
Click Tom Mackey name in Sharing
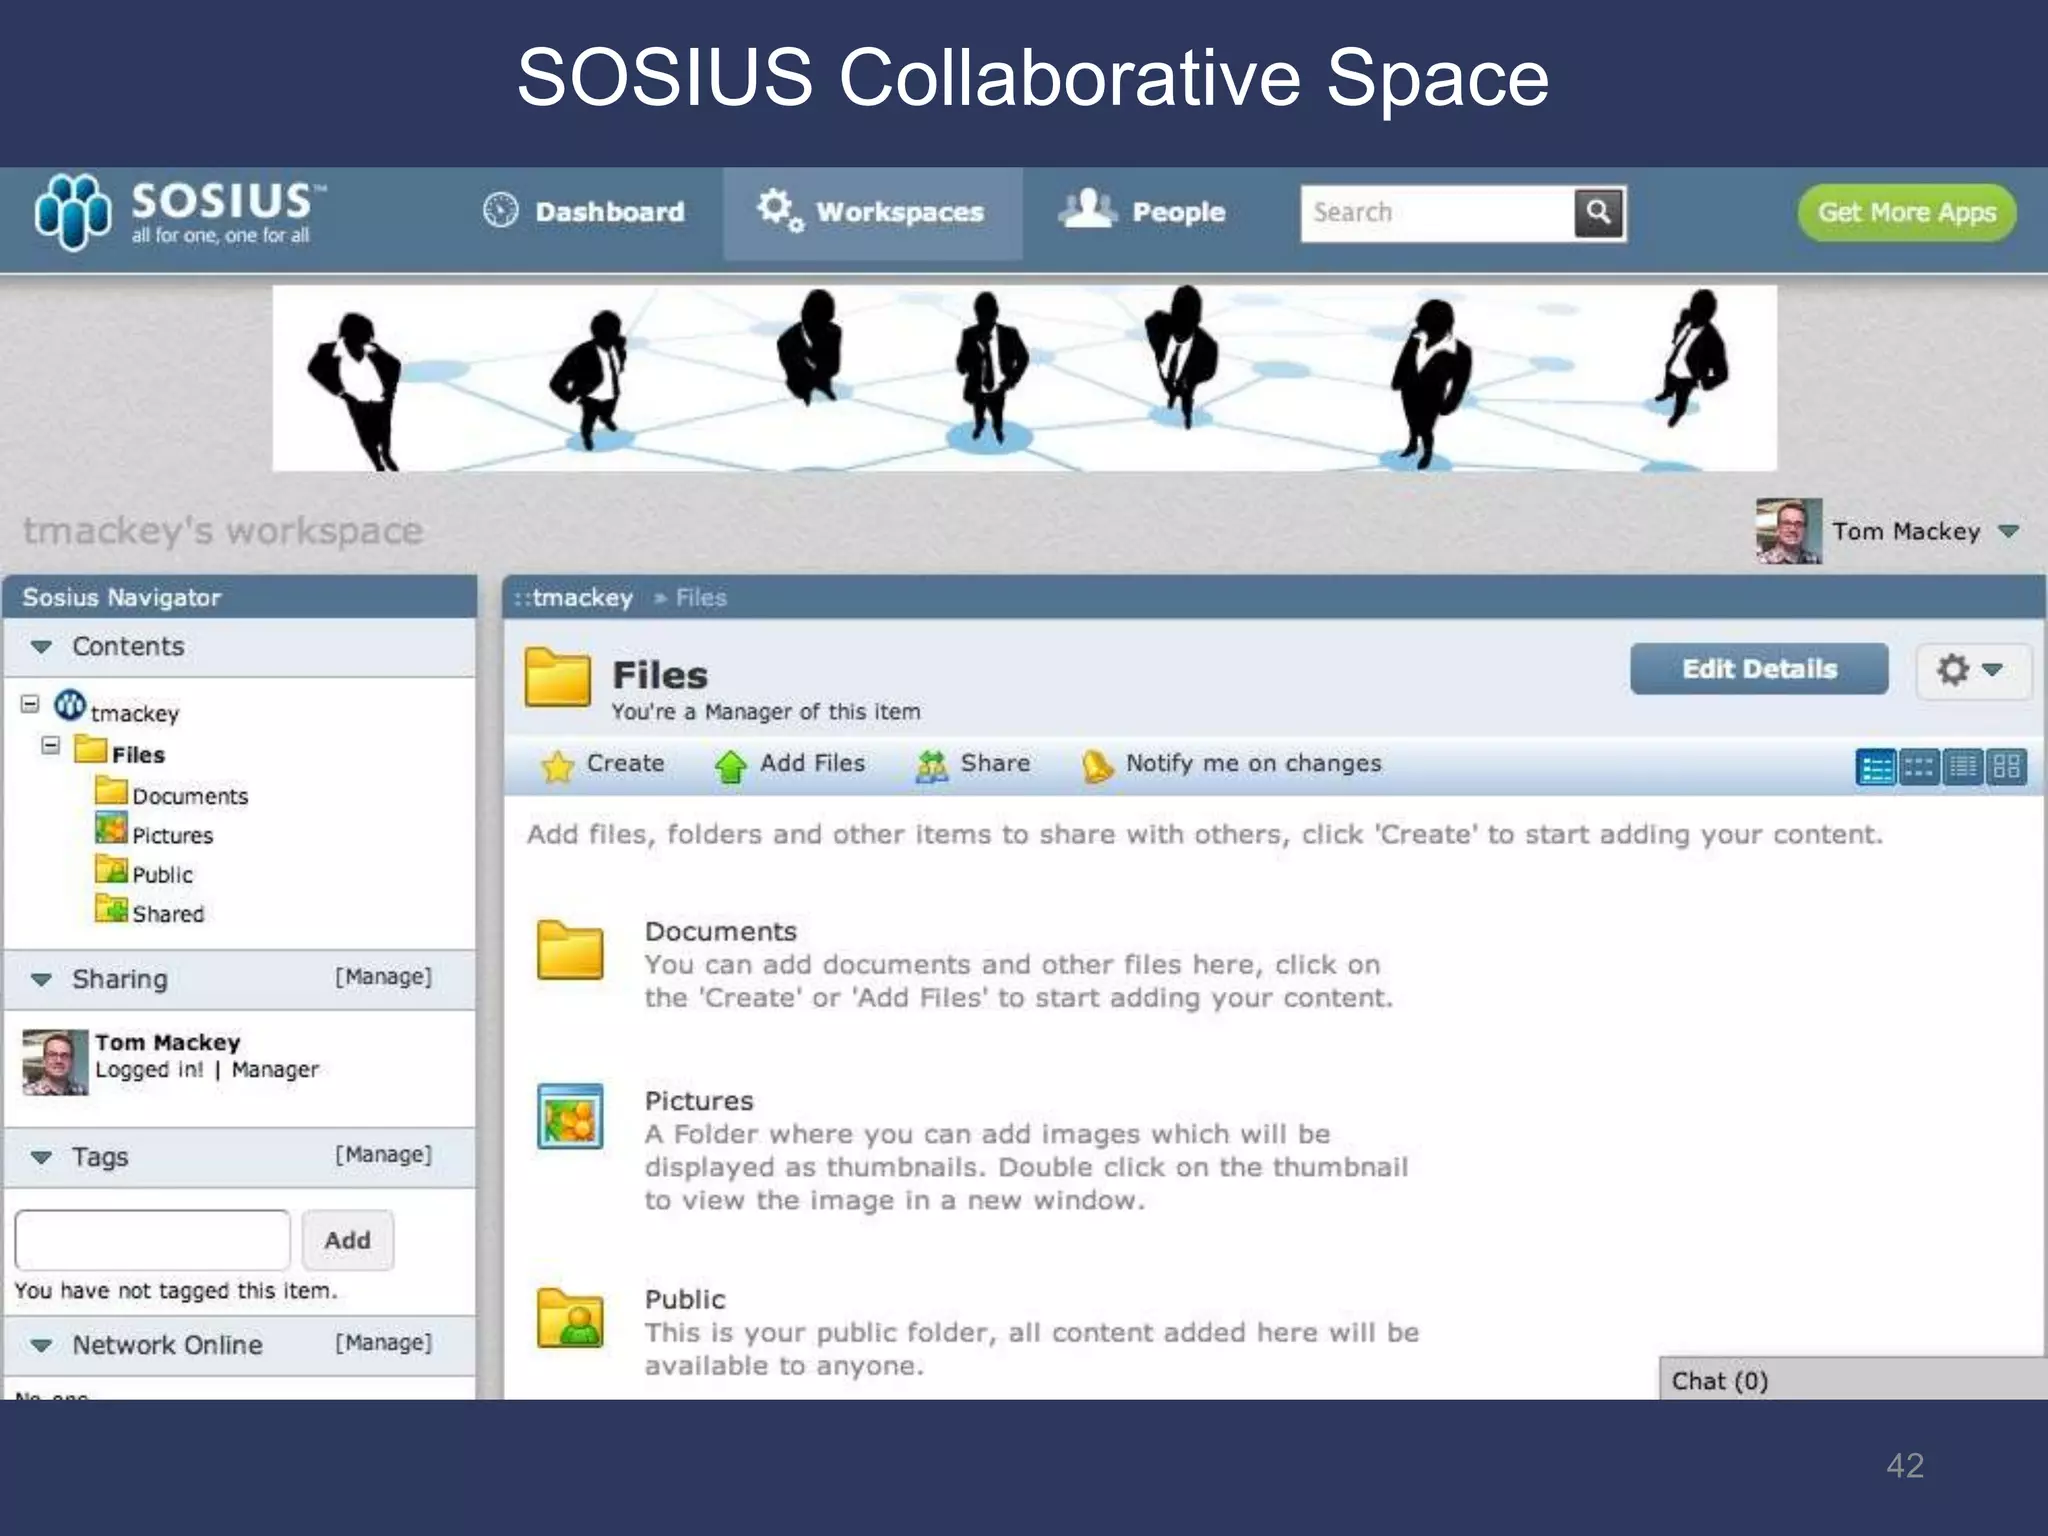pos(168,1042)
